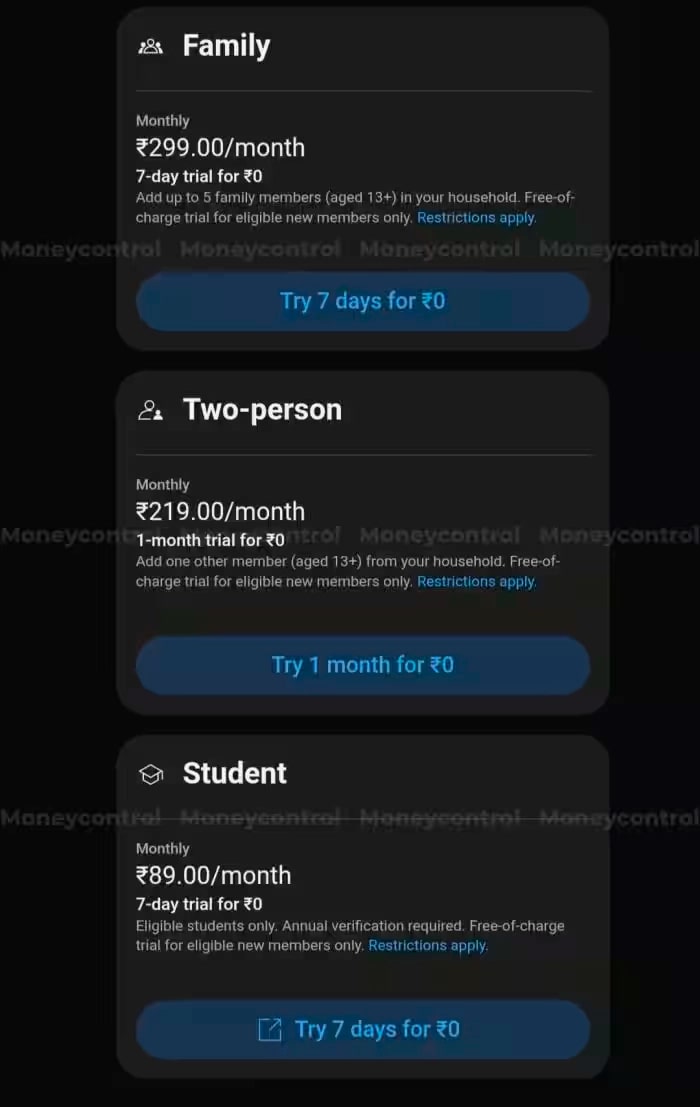Screen dimensions: 700x1107
Task: Click the Monthly label in Family card
Action: (162, 121)
